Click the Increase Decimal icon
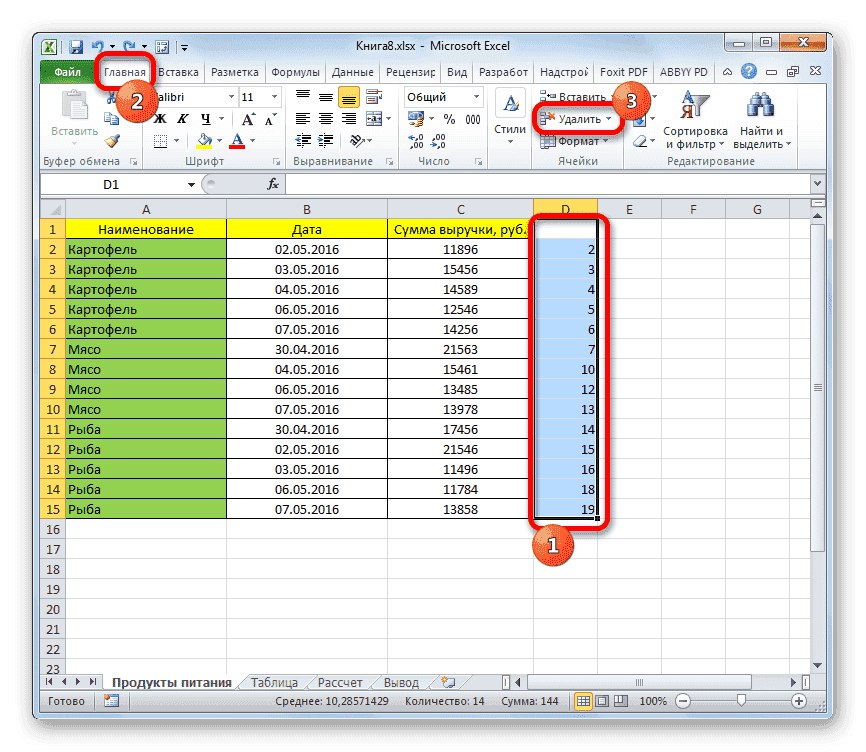 (x=415, y=139)
